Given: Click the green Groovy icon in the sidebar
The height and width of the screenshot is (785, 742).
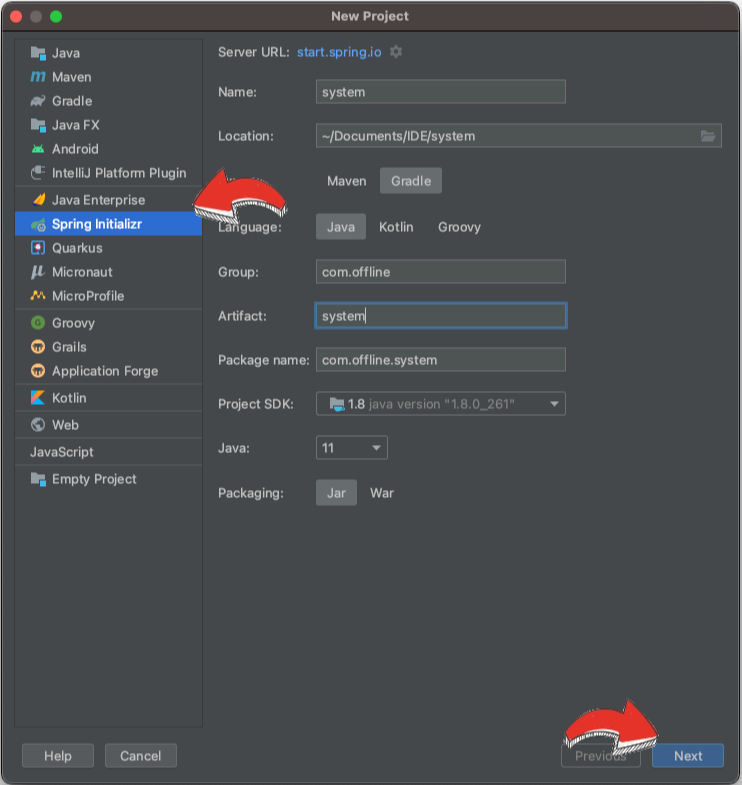Looking at the screenshot, I should 38,323.
